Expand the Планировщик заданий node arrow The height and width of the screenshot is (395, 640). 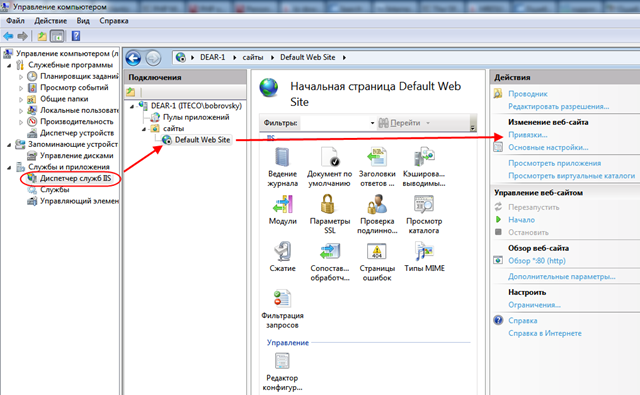pos(21,76)
